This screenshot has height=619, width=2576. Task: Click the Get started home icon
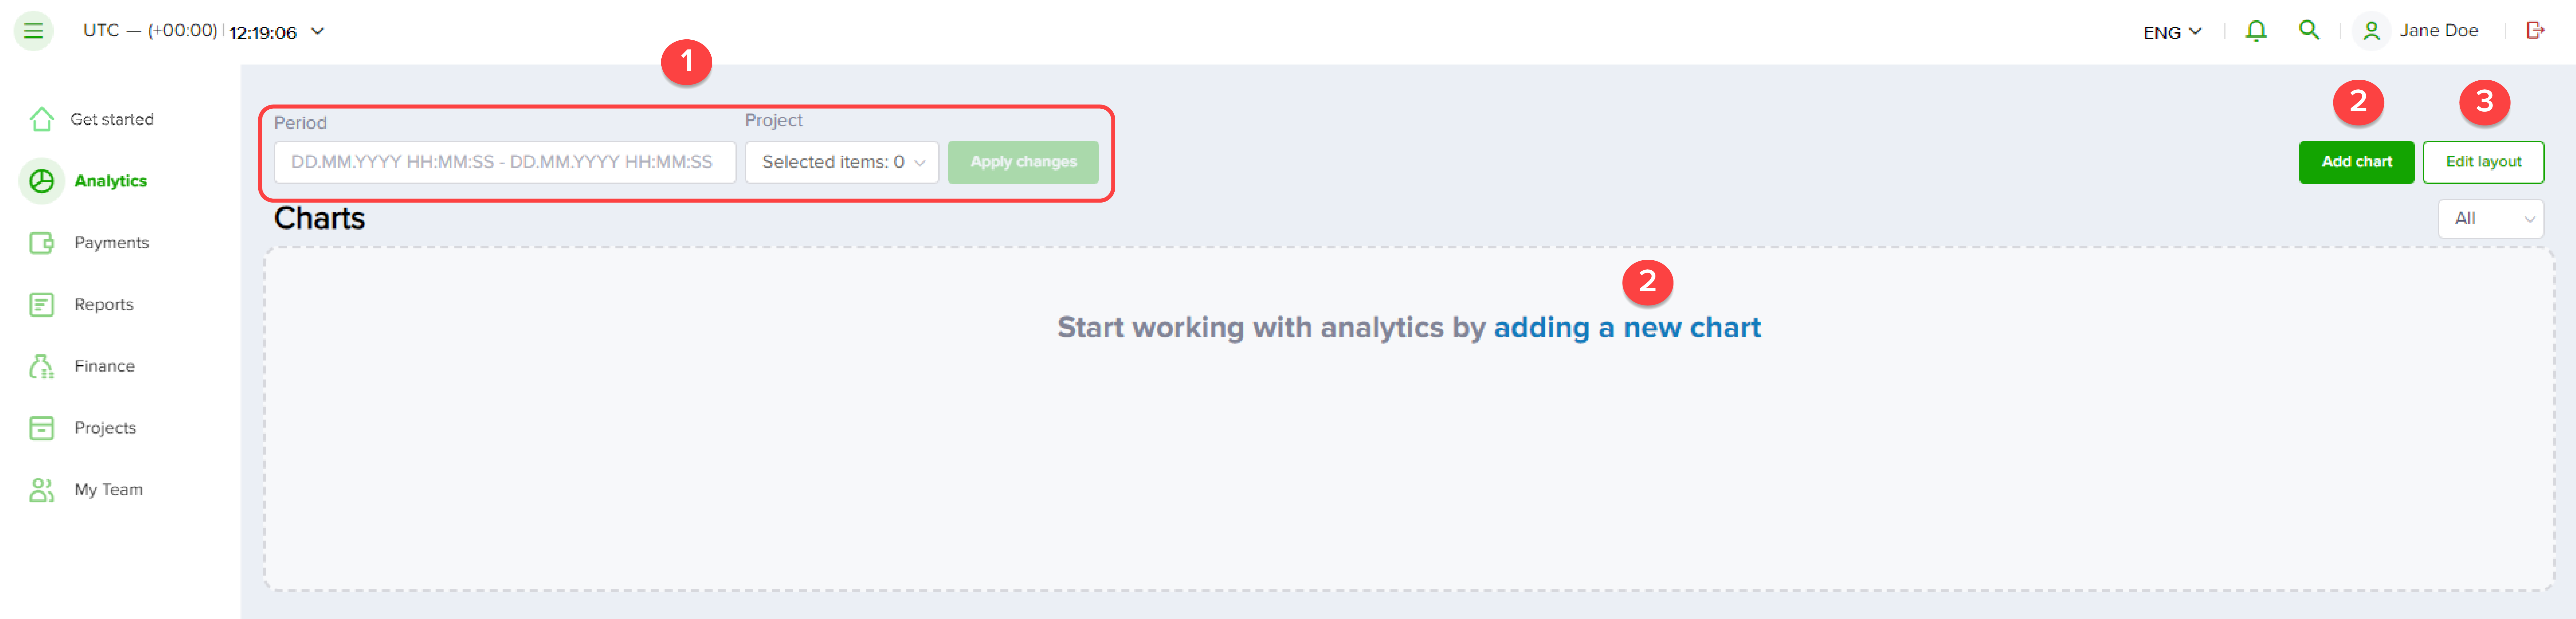tap(42, 119)
